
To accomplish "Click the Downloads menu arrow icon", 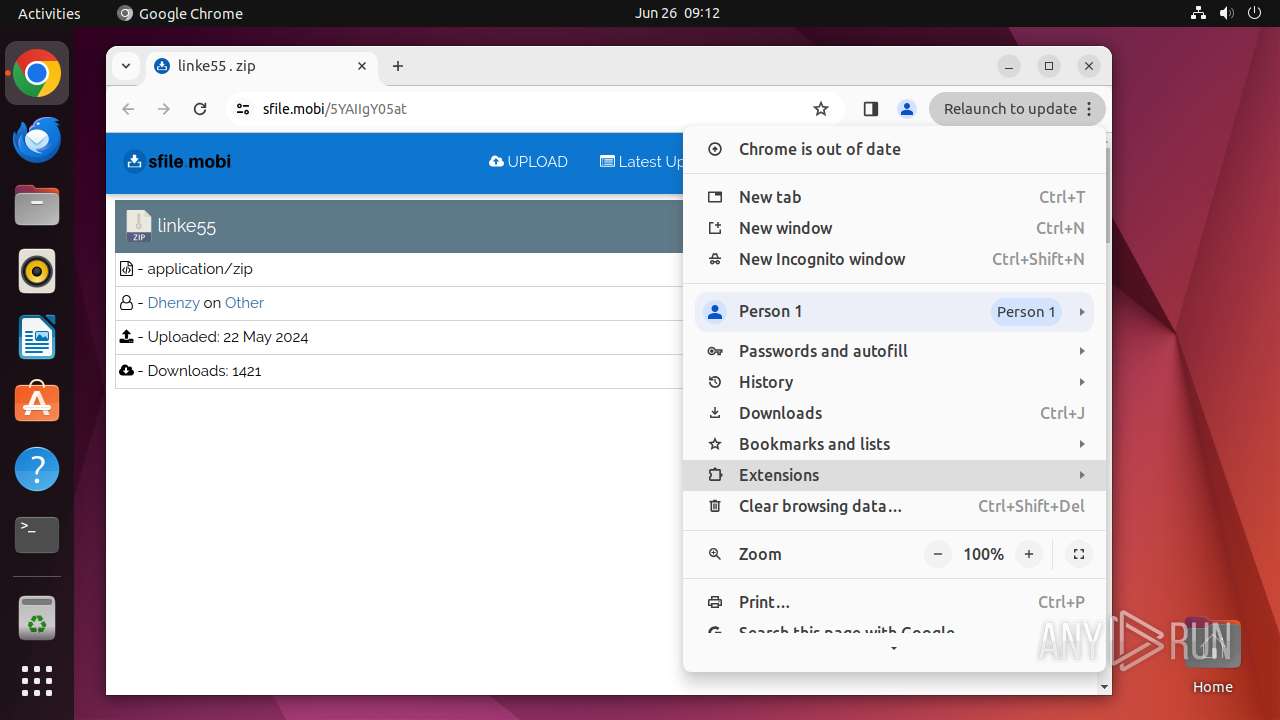I will [x=715, y=413].
